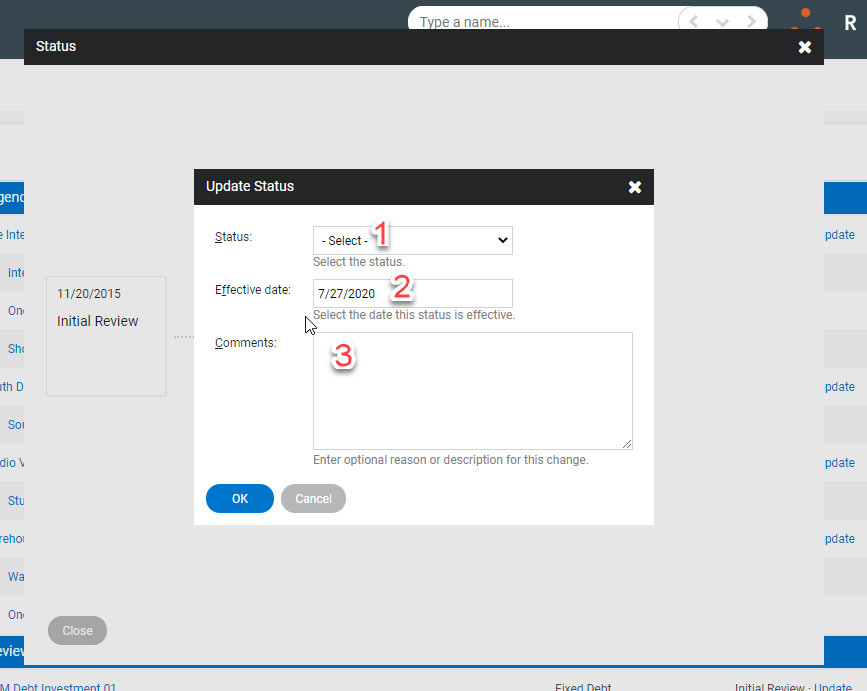Click 'Select the date this status is effective.' text
Screen dimensions: 867x691
pyautogui.click(x=414, y=315)
